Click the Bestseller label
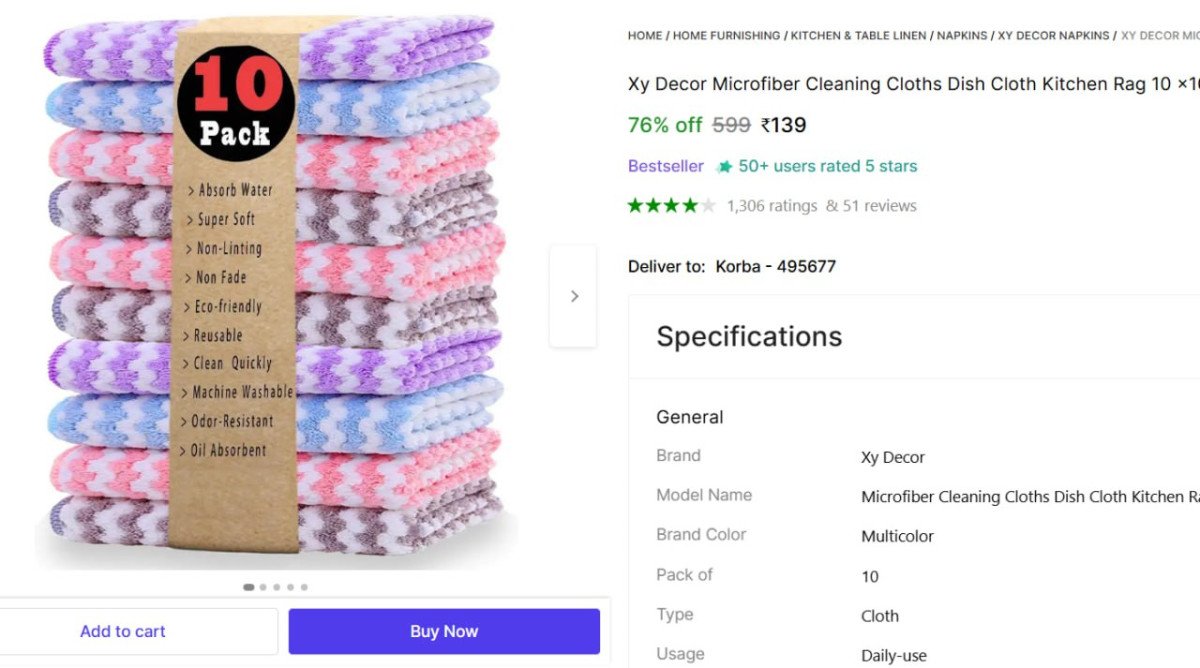Image resolution: width=1200 pixels, height=668 pixels. coord(665,166)
